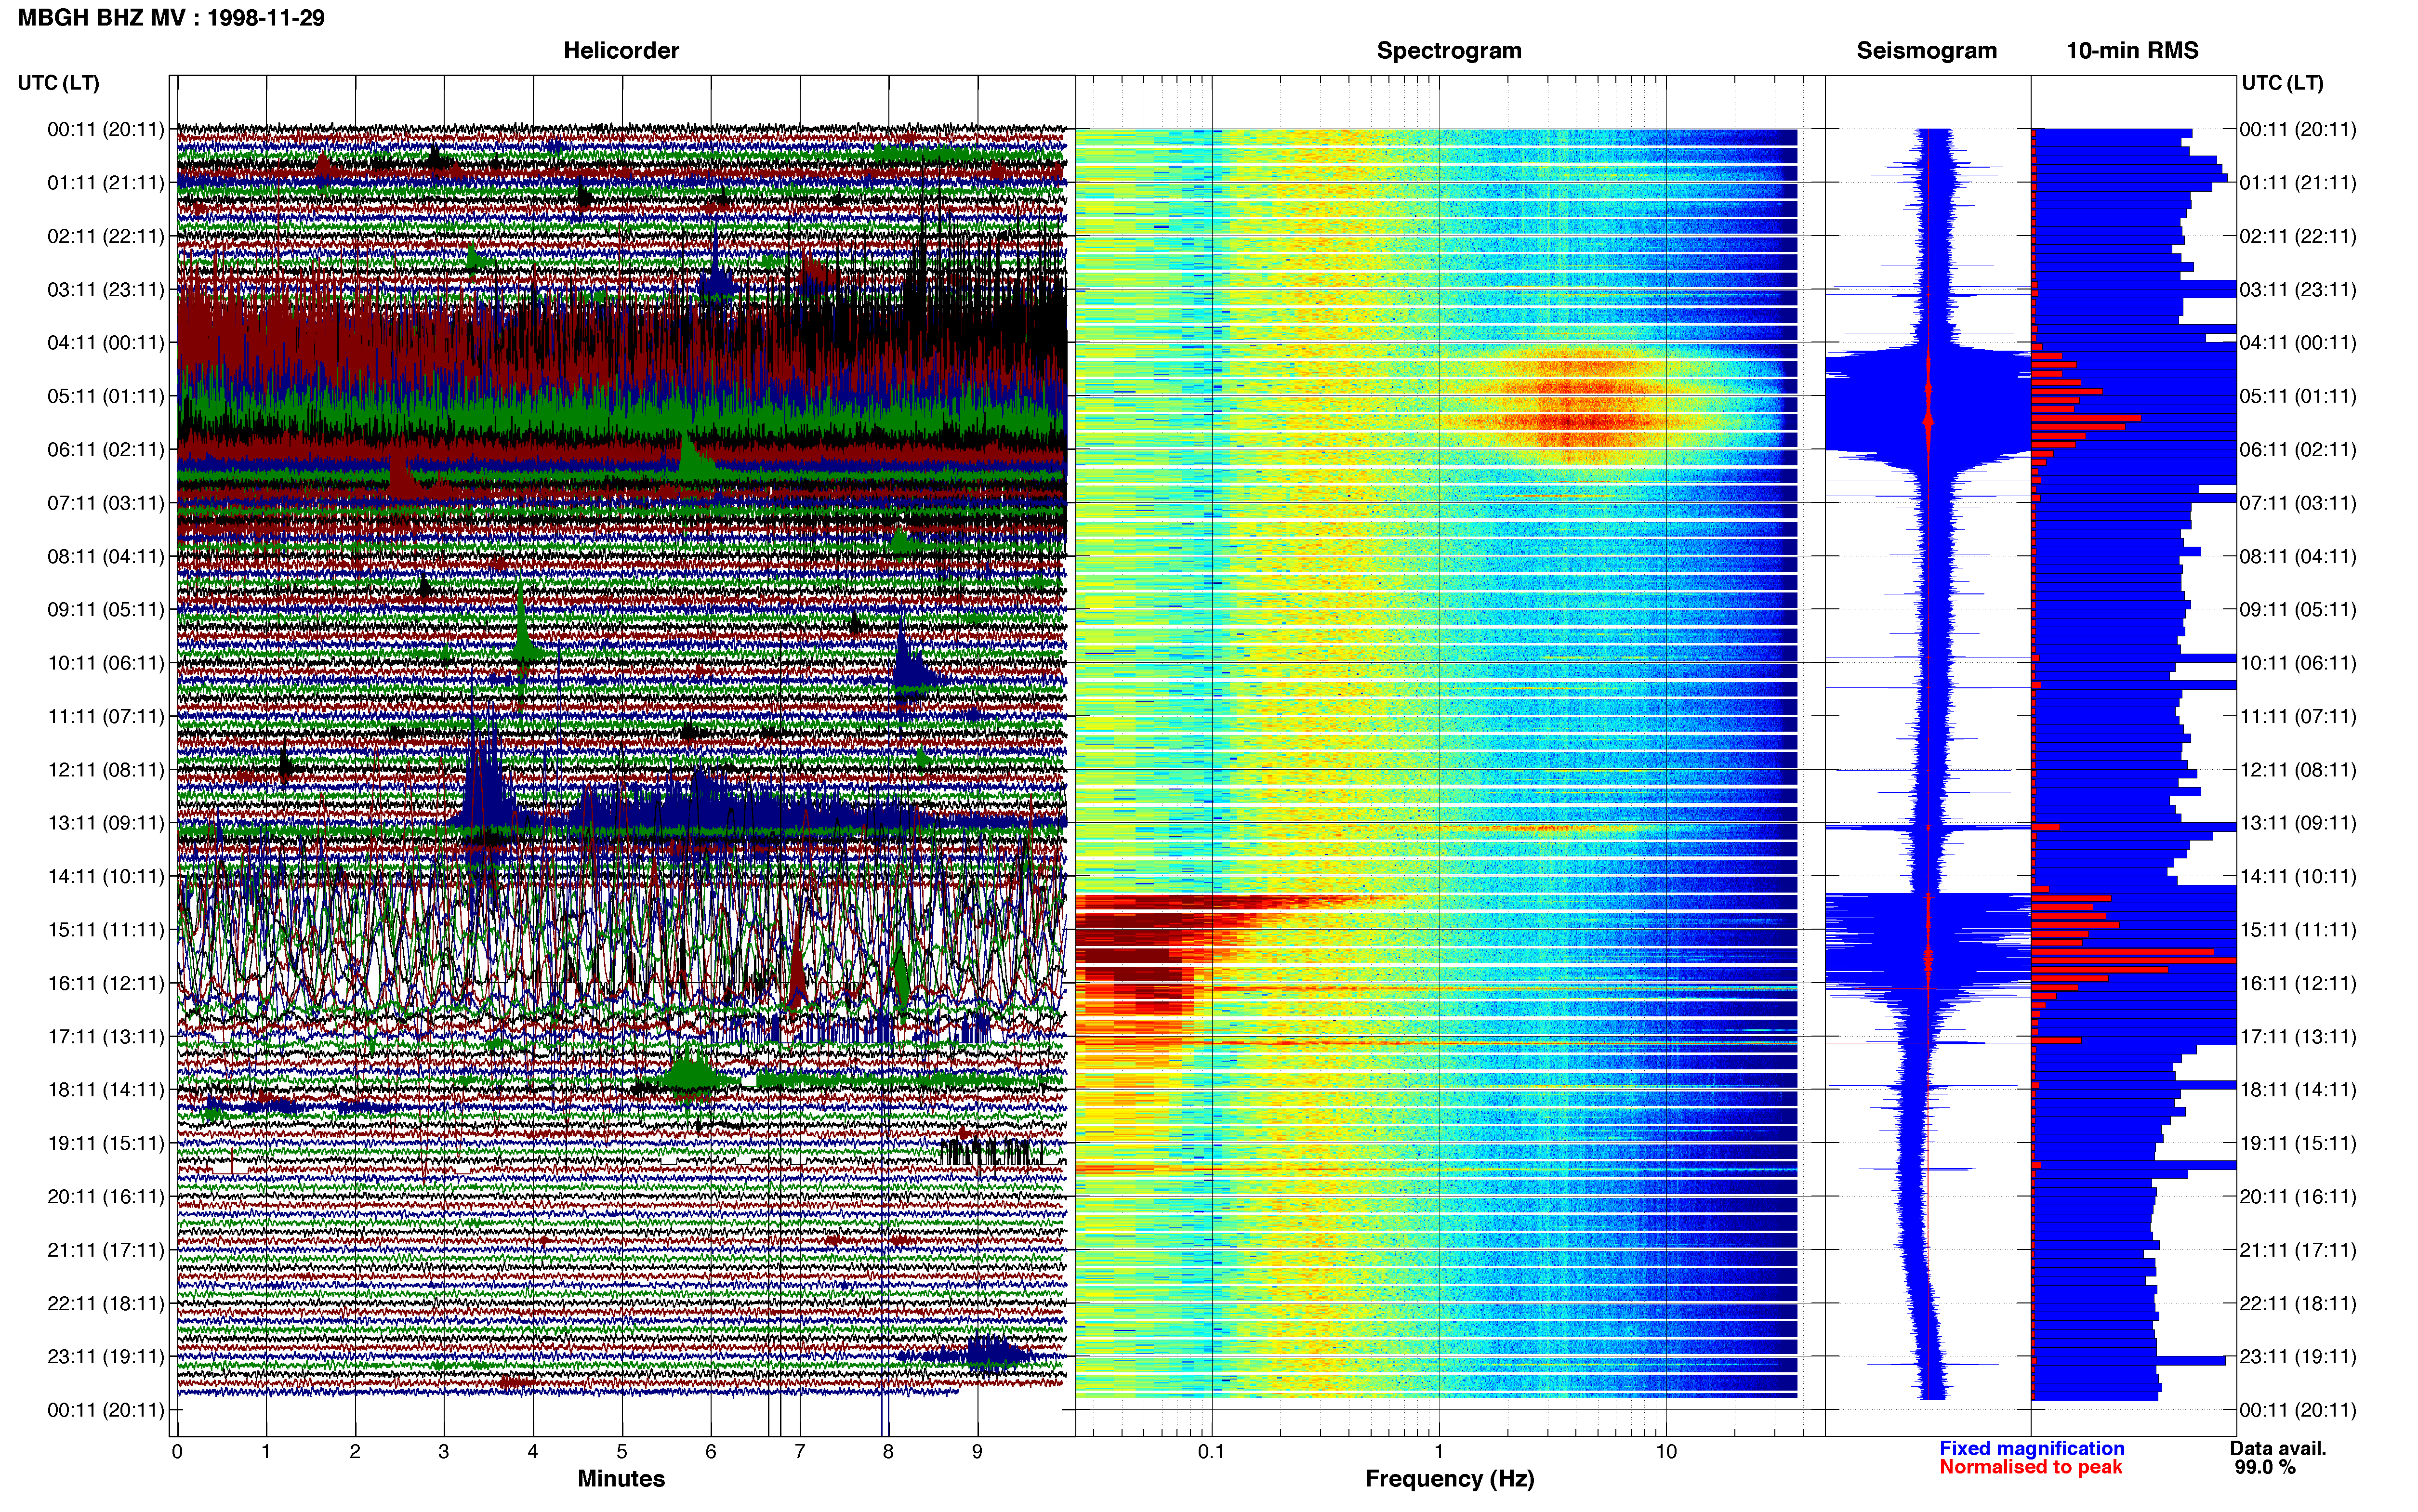Click right time label 06:11 (02:11)
This screenshot has height=1512, width=2418.
2298,449
